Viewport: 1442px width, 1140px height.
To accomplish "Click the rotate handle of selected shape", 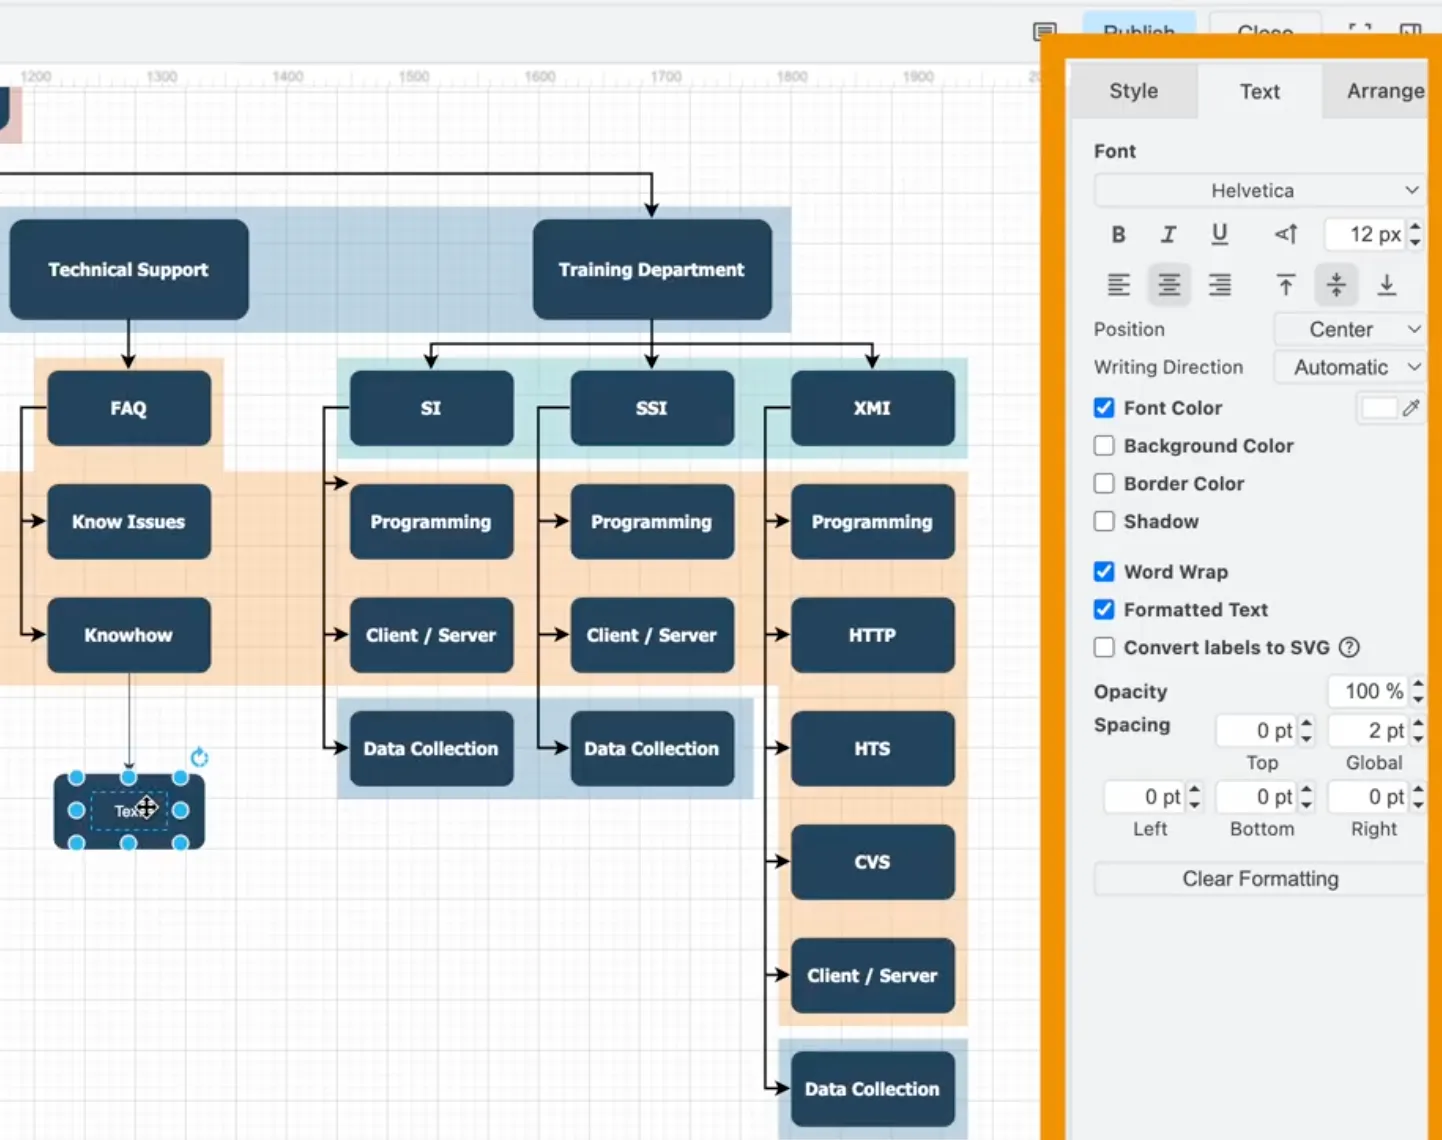I will click(x=199, y=757).
